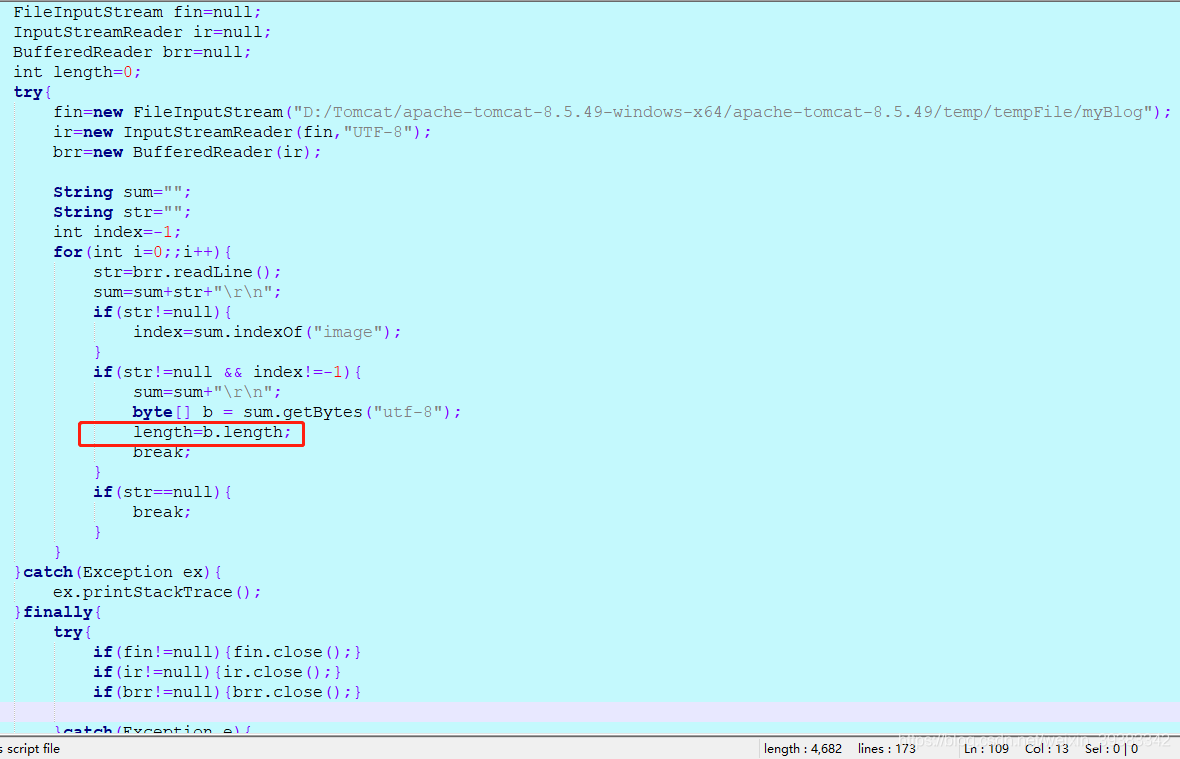Click the 'if(str==null){' line

(163, 492)
